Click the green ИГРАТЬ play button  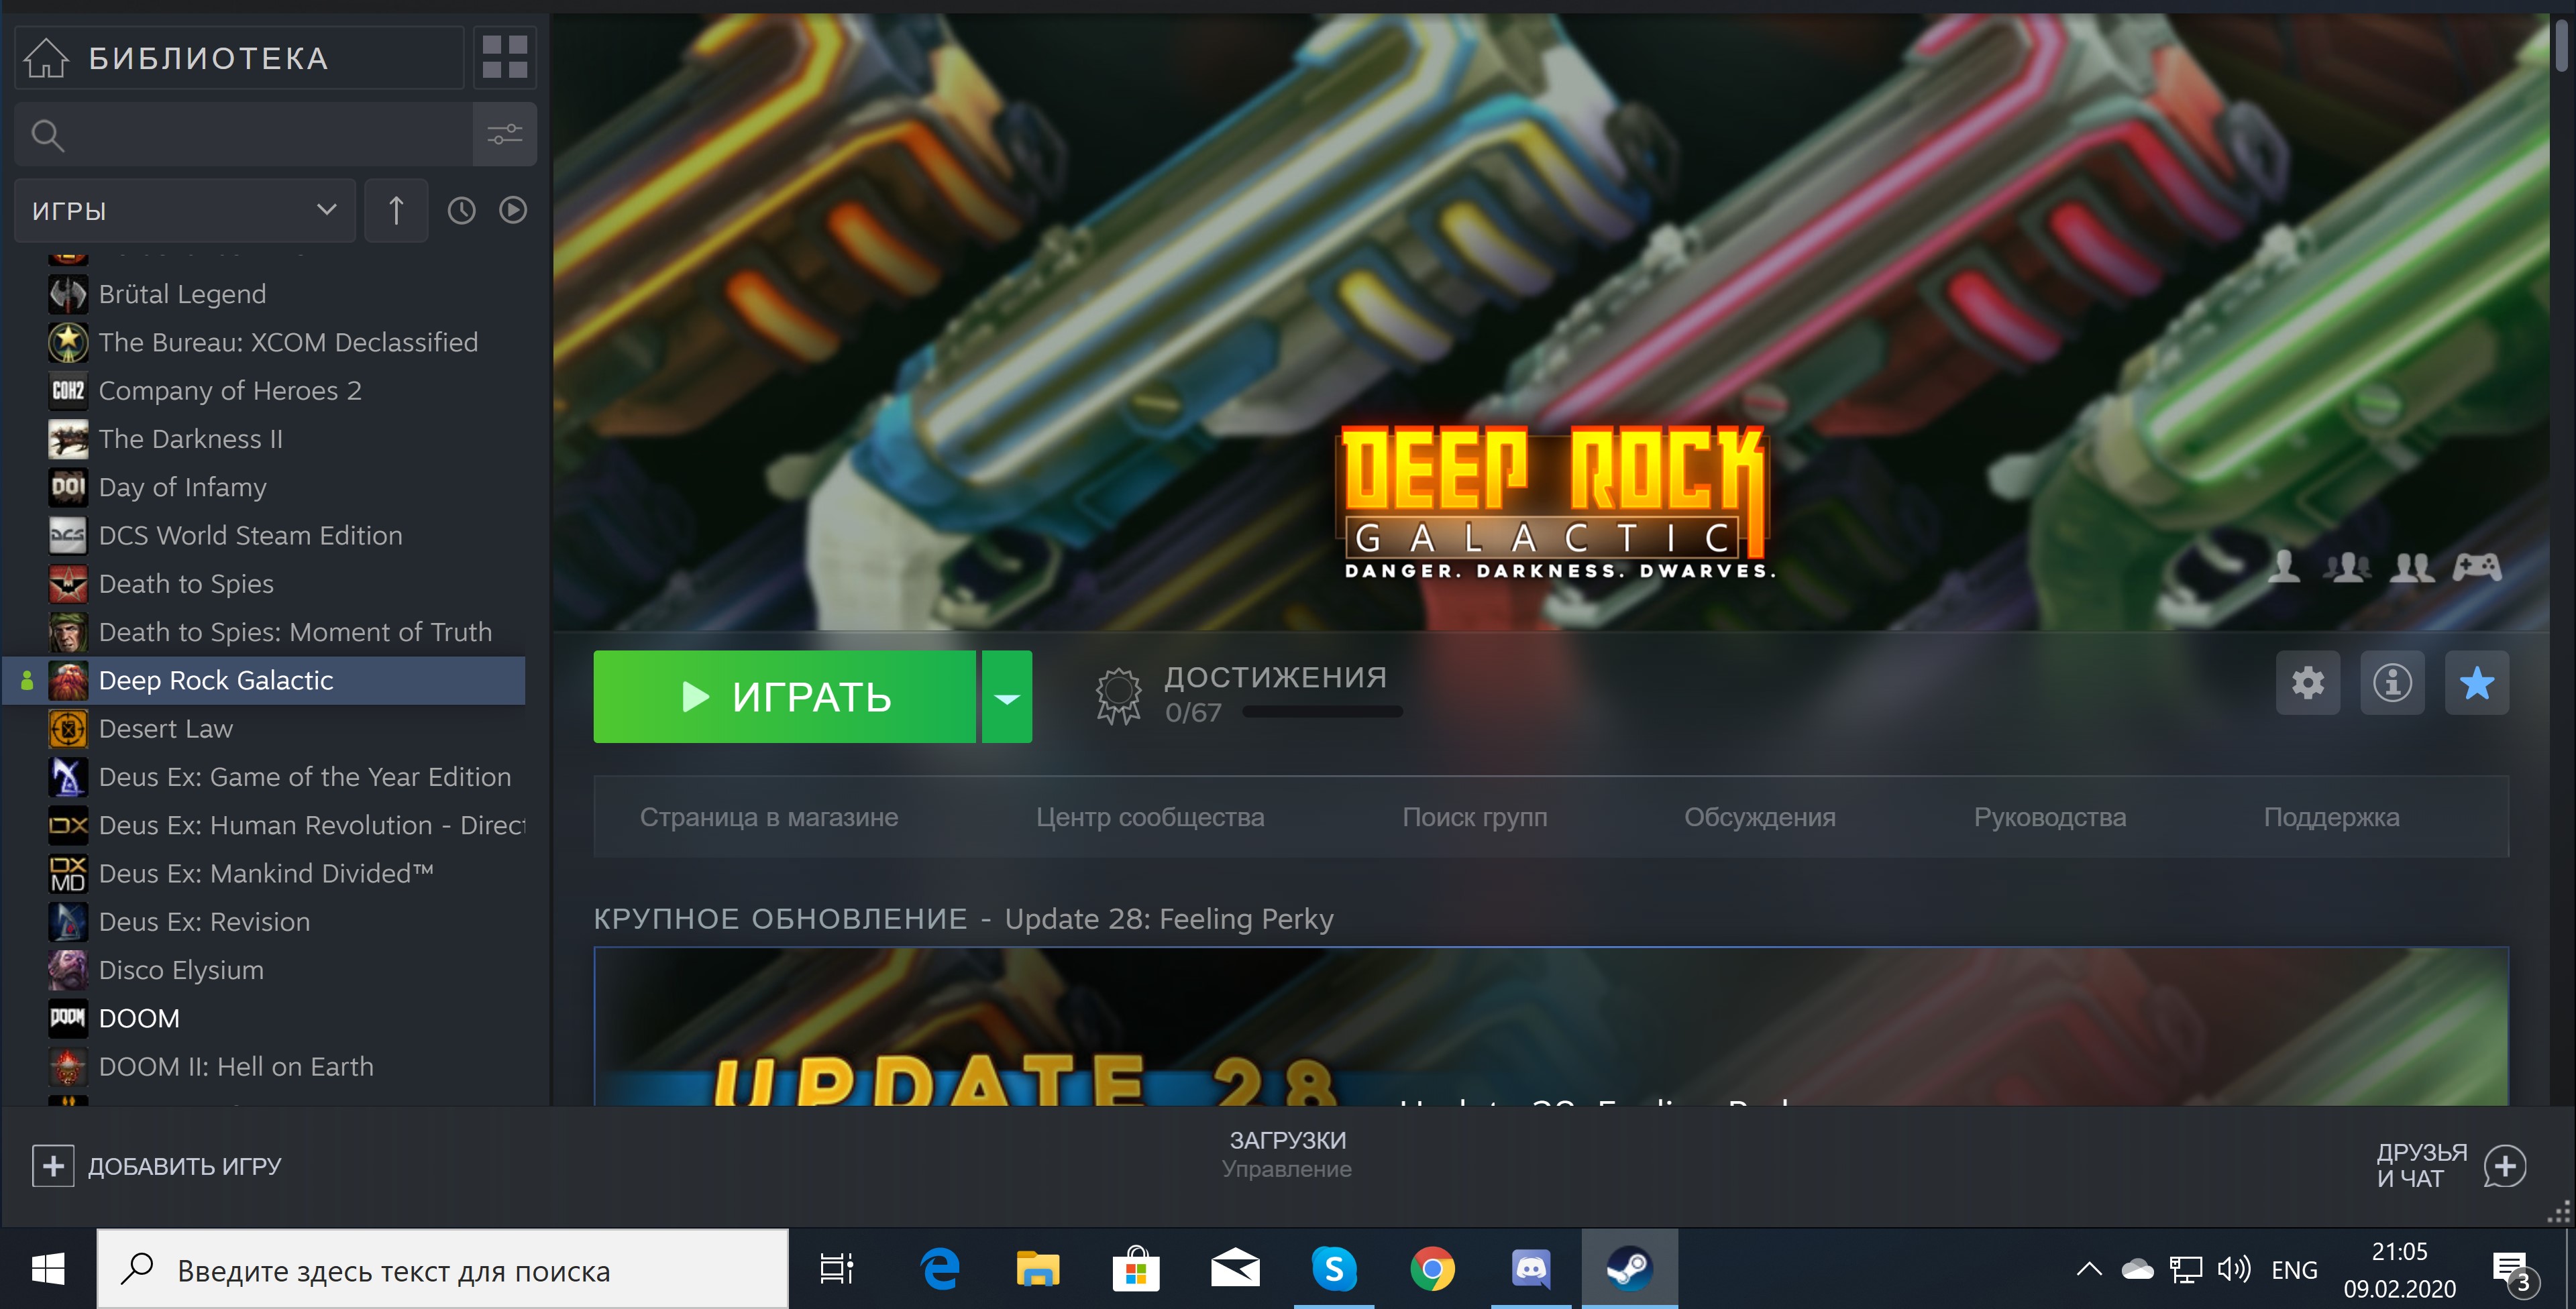tap(784, 697)
